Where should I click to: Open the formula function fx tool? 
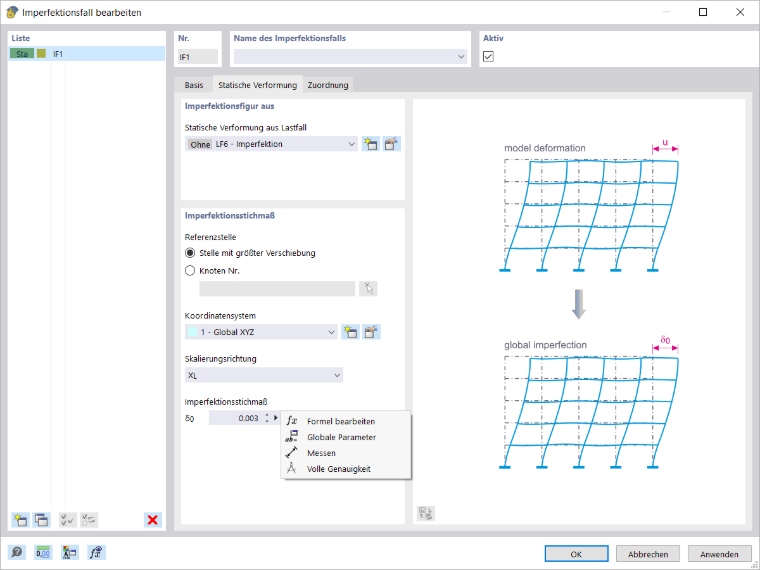(x=95, y=552)
